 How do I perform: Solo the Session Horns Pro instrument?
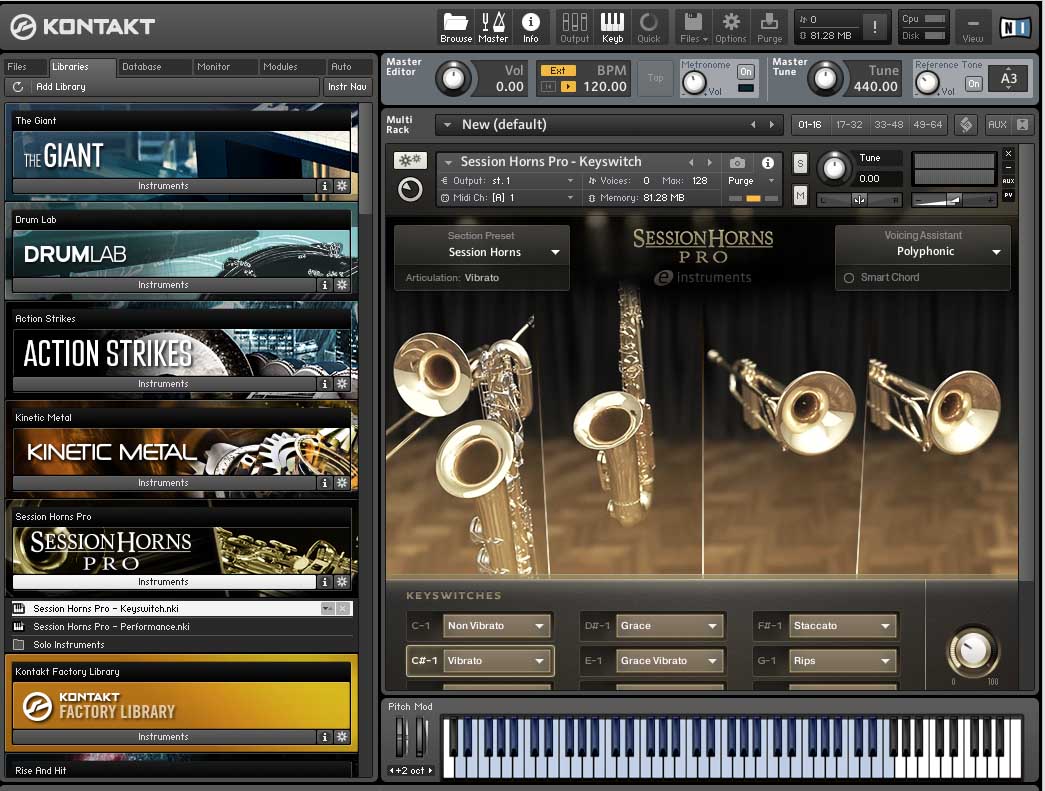tap(800, 164)
